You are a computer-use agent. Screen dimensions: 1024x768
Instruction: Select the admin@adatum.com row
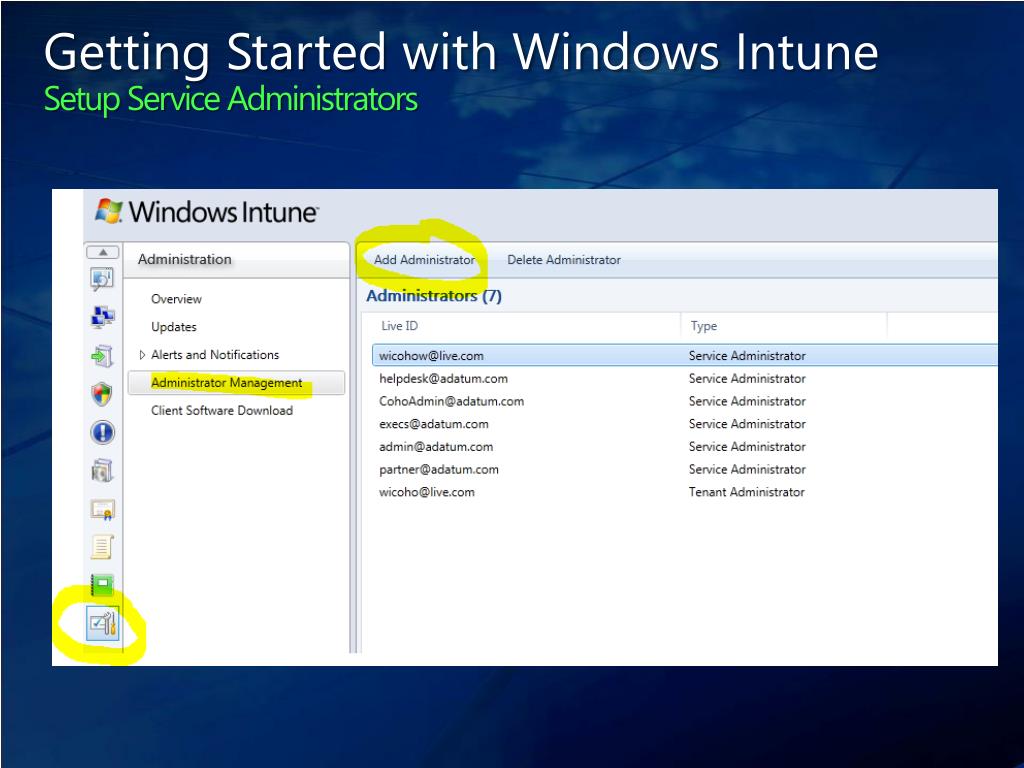[684, 447]
